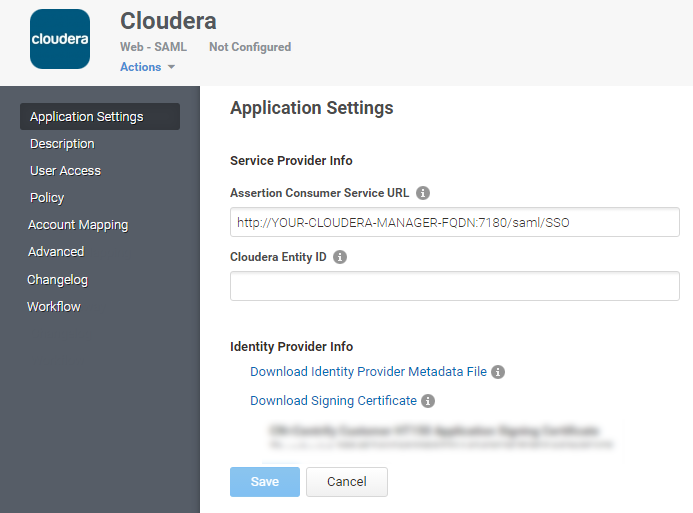This screenshot has width=693, height=513.
Task: Click info icon next to Download Signing Certificate
Action: [x=428, y=401]
